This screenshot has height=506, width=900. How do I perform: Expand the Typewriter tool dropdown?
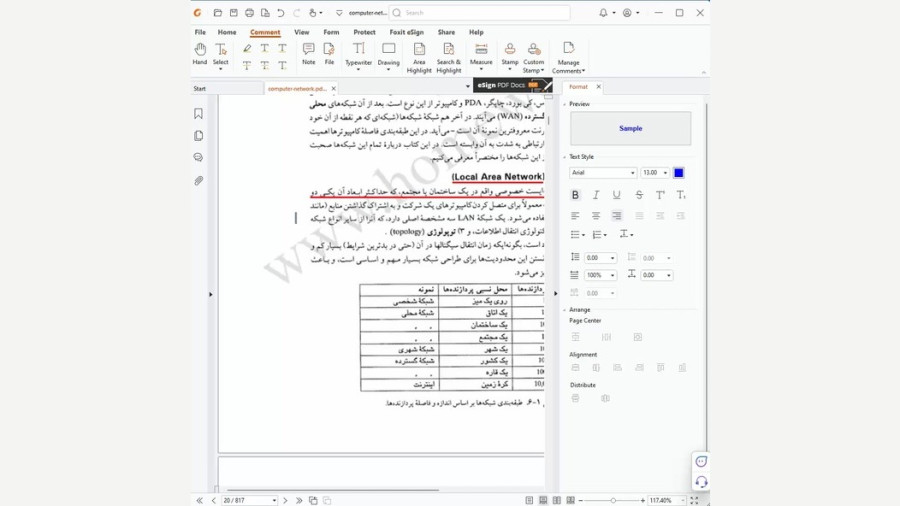click(358, 69)
